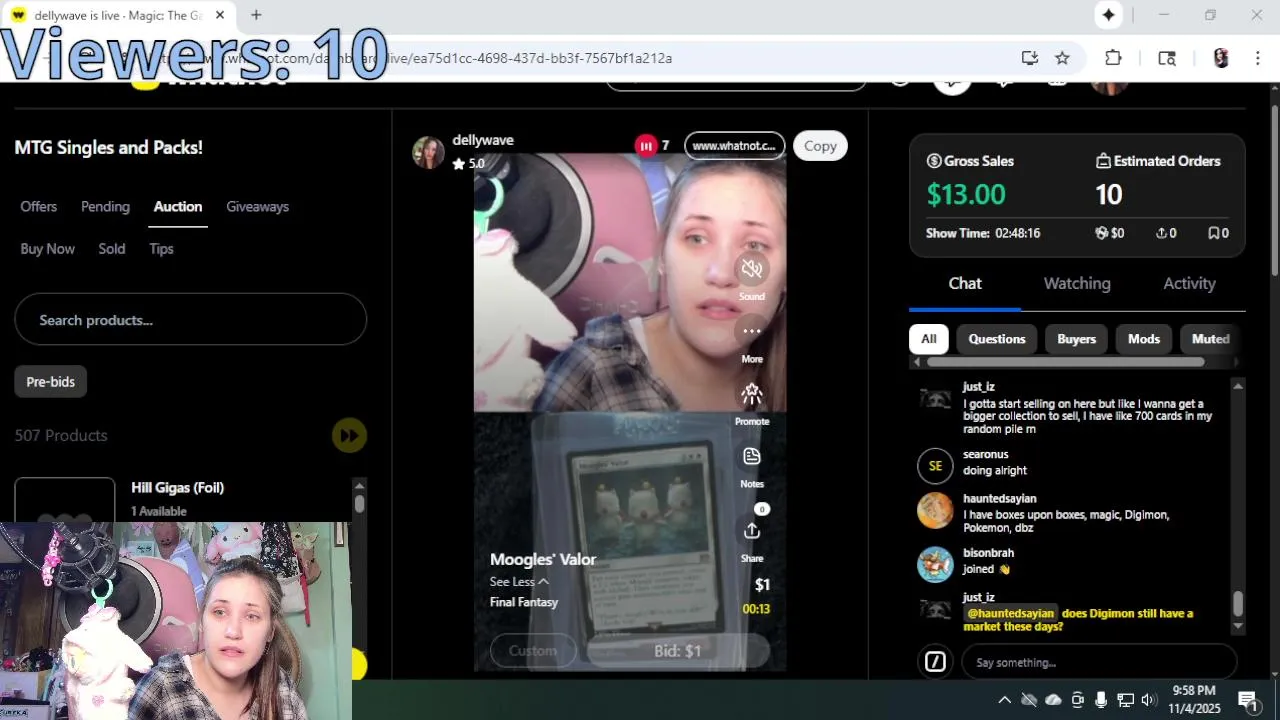Mute stream with the Sound icon
1280x720 pixels.
(x=752, y=268)
